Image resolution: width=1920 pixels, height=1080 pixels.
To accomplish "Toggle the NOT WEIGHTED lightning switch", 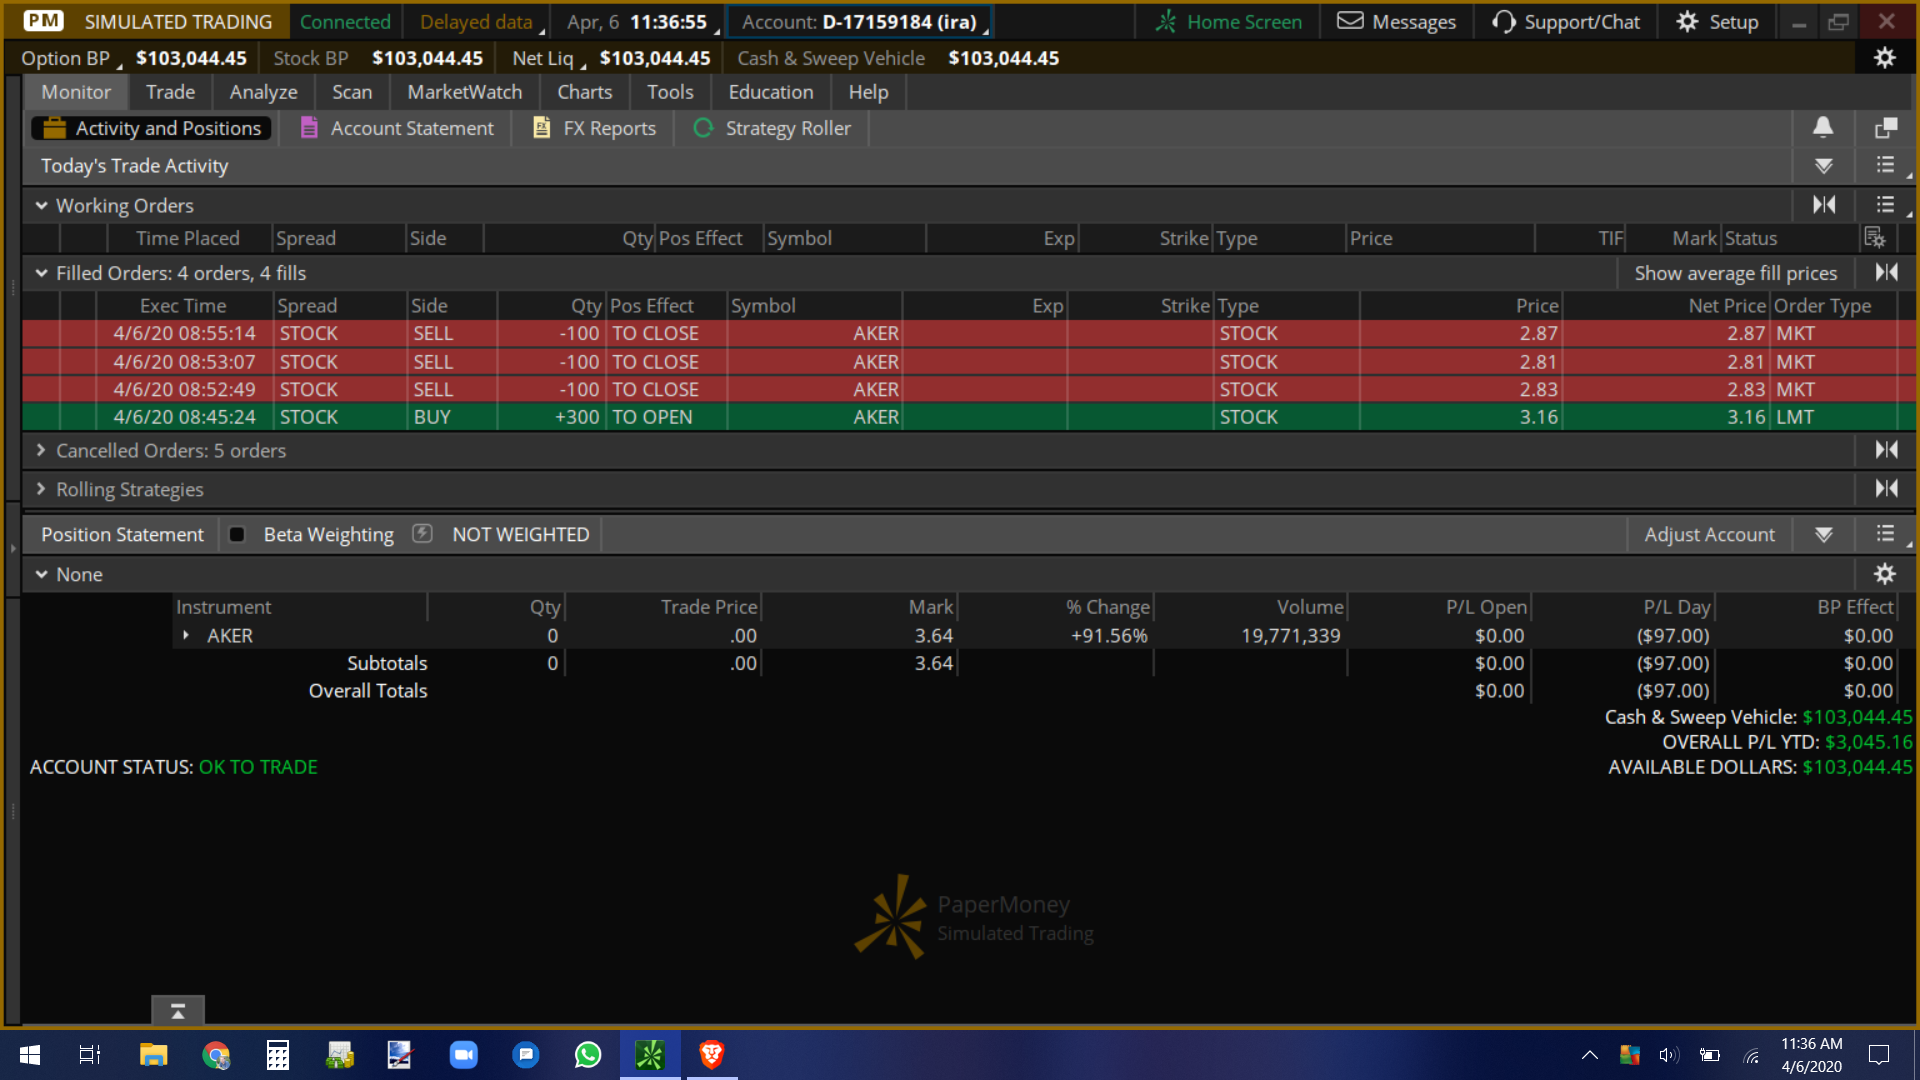I will pyautogui.click(x=422, y=534).
